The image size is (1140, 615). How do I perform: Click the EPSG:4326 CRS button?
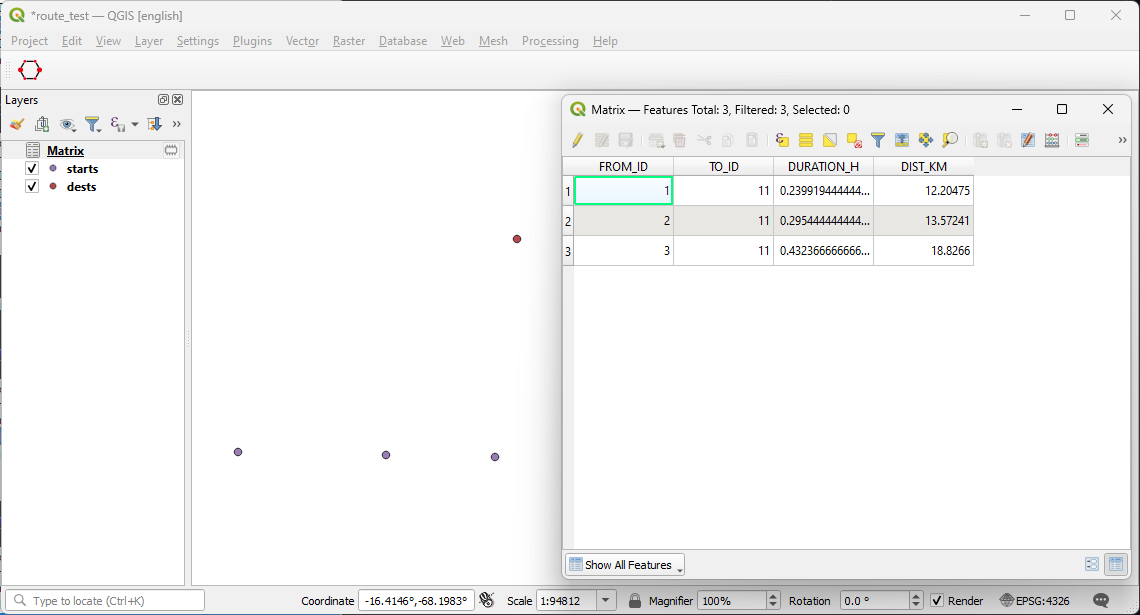[x=1034, y=600]
